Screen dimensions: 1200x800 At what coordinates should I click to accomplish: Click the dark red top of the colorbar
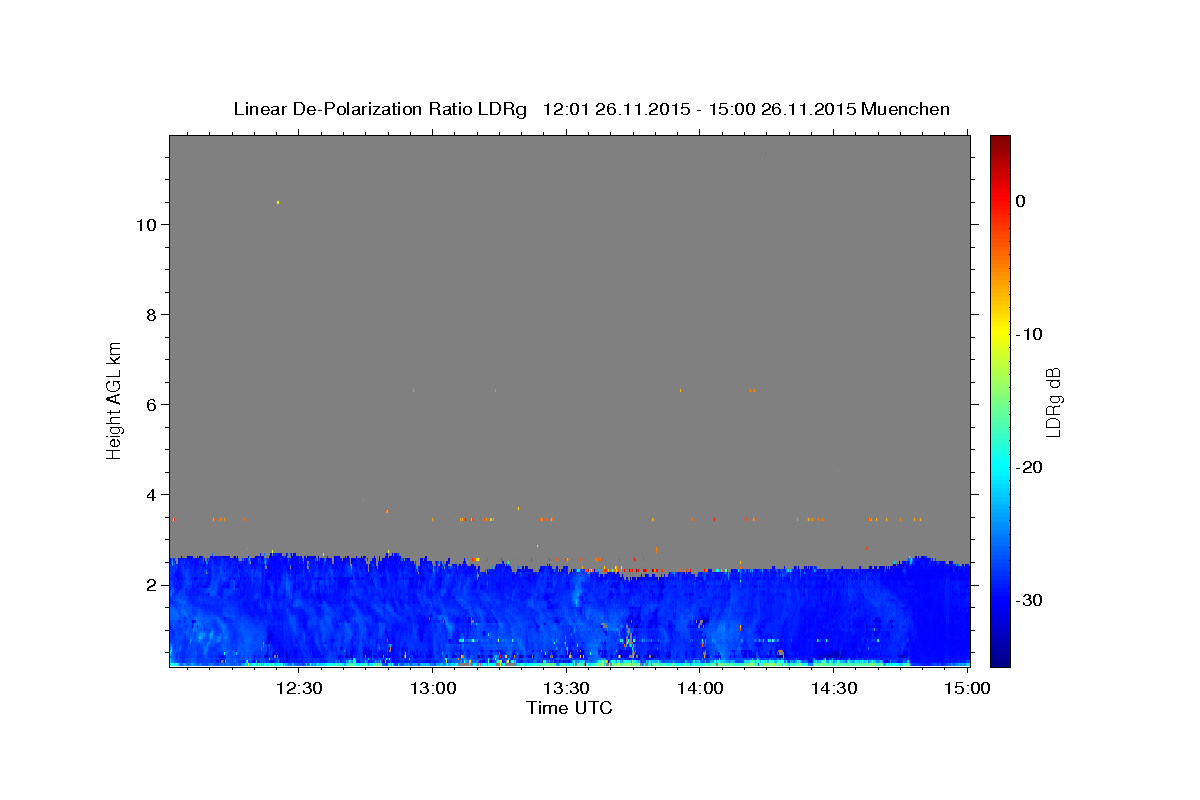pos(1000,143)
